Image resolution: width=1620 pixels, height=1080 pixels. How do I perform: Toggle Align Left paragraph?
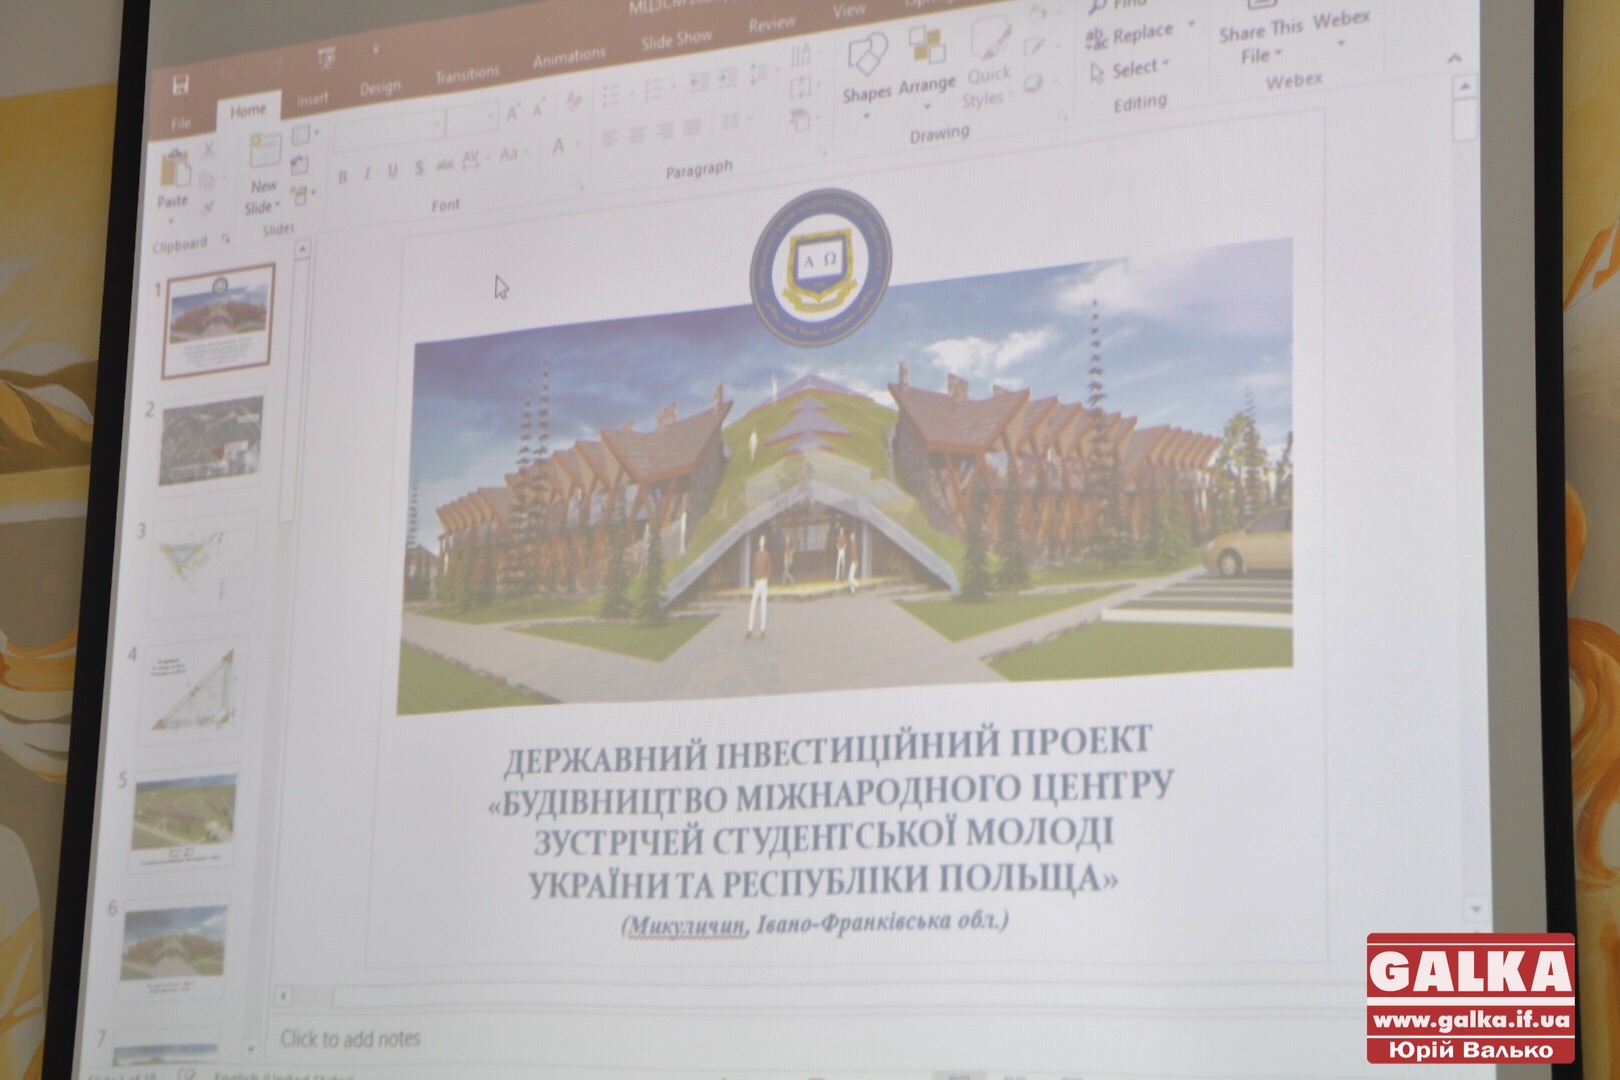610,140
